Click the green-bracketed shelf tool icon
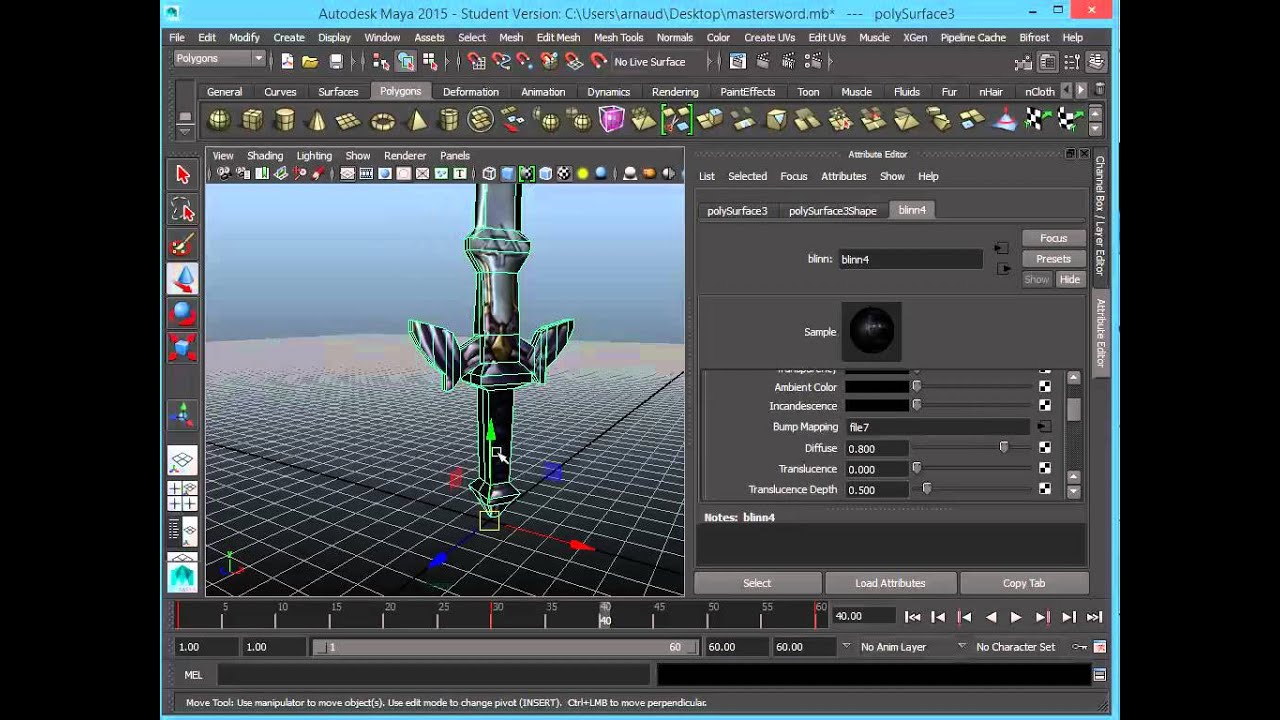1280x720 pixels. [x=677, y=121]
